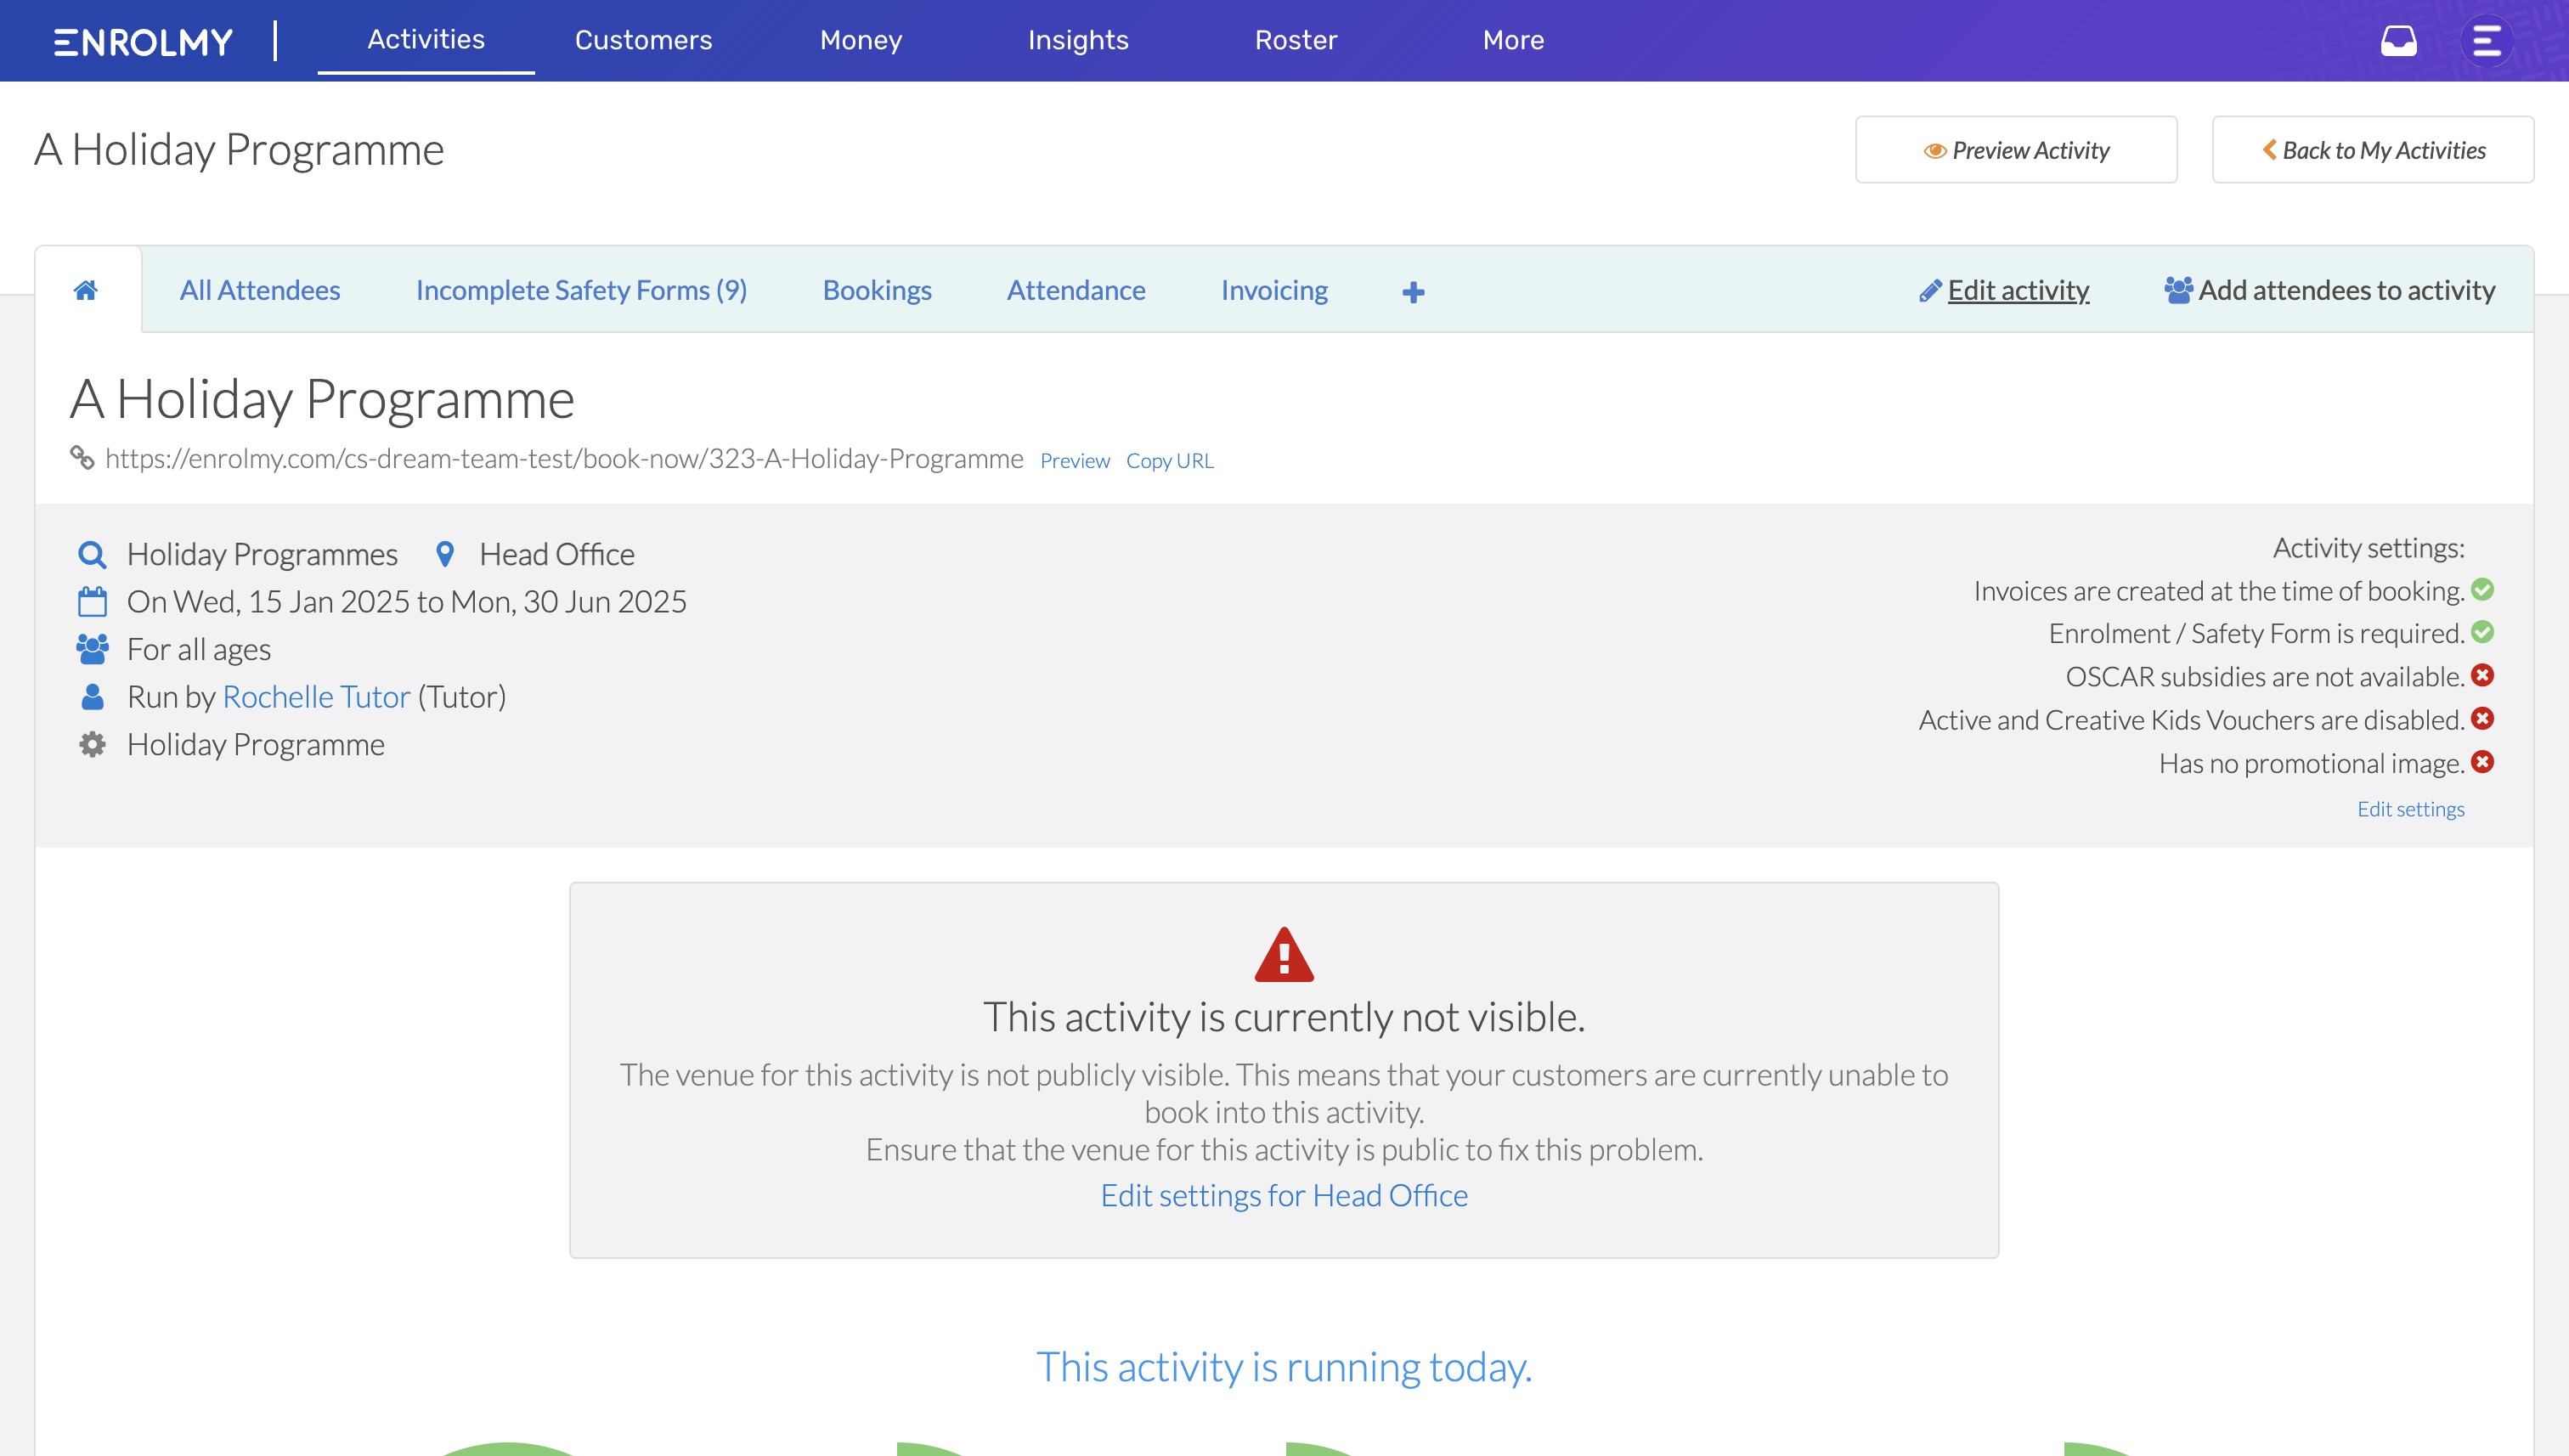Click the Copy URL link
This screenshot has height=1456, width=2569.
1170,461
